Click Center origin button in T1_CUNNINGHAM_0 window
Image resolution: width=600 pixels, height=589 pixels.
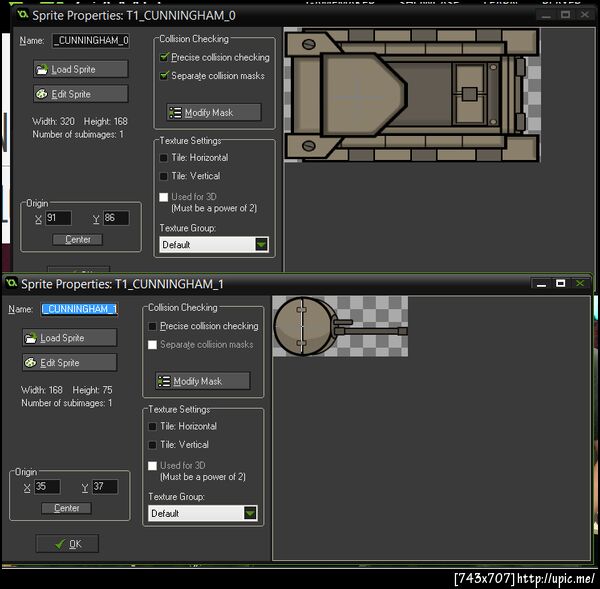(78, 240)
